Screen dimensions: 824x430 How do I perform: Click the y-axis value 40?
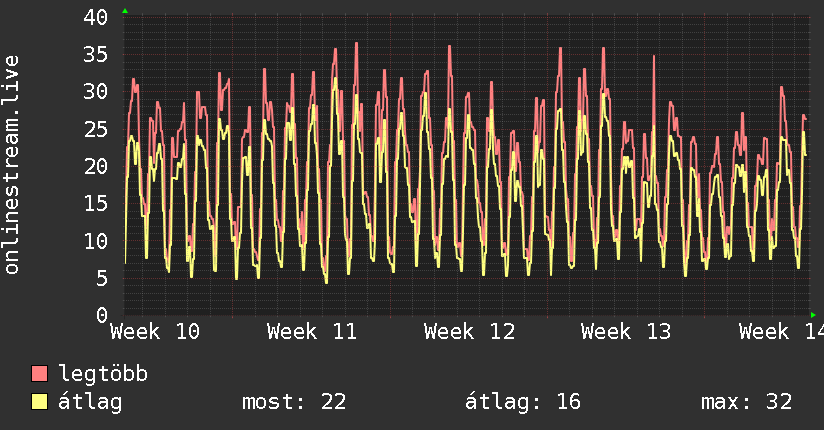[96, 17]
